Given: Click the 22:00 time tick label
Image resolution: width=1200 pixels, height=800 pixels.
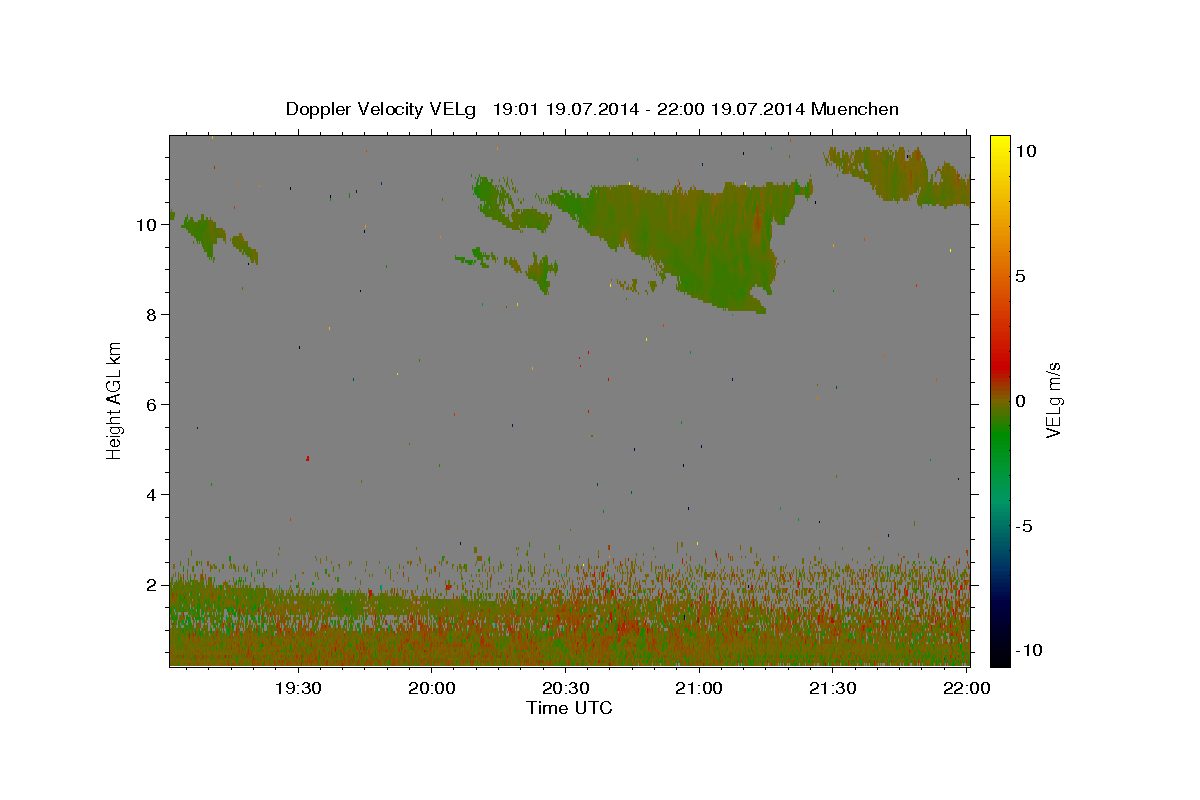Looking at the screenshot, I should coord(966,688).
